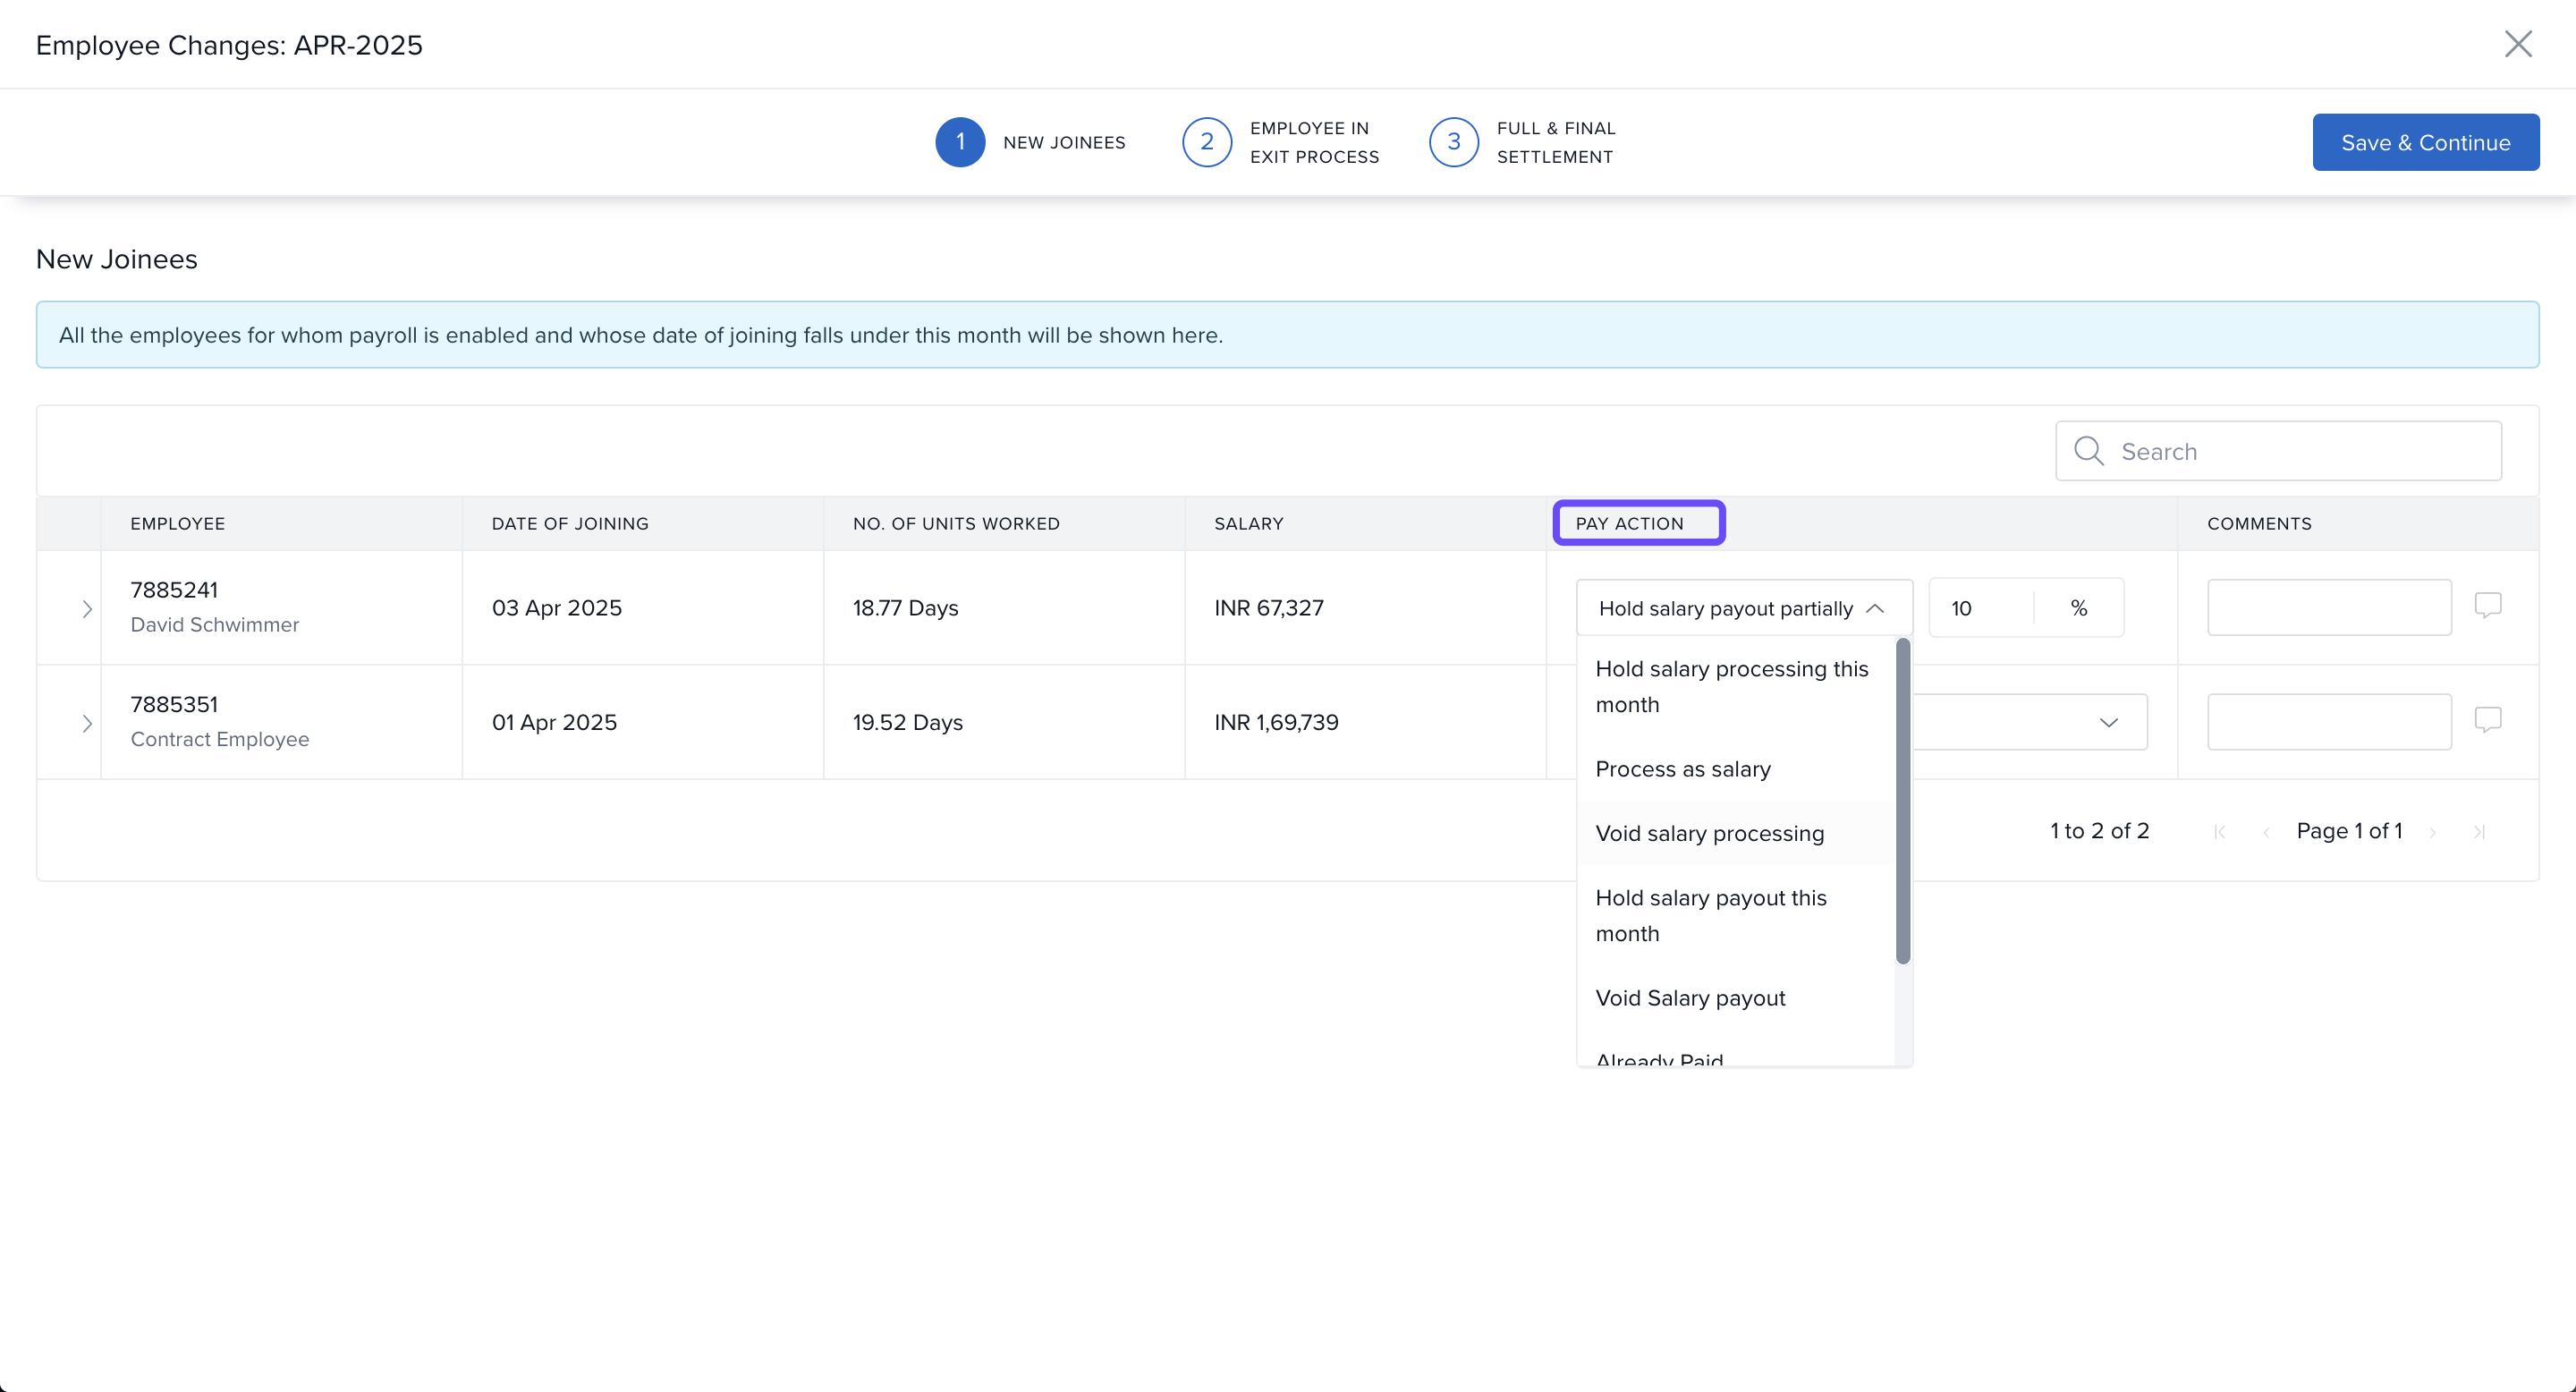
Task: Click Save & Continue button
Action: point(2425,142)
